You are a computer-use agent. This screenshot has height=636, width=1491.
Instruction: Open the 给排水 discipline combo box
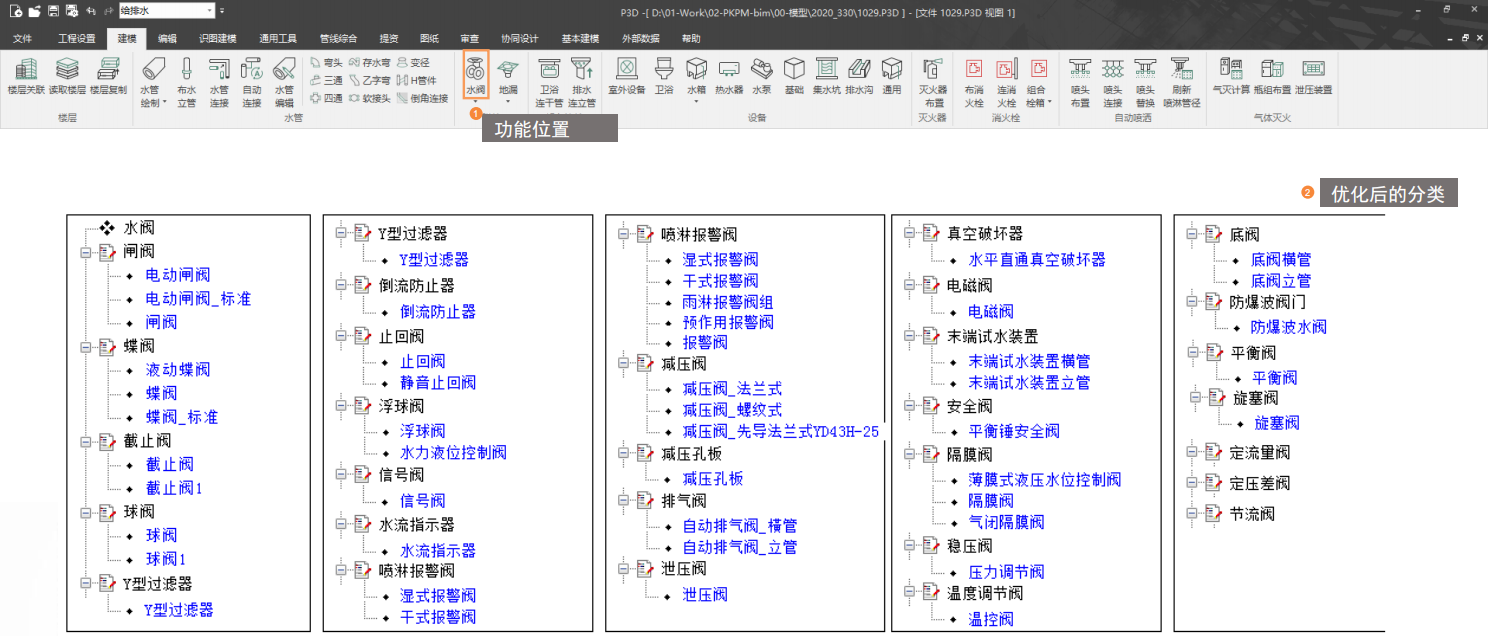pyautogui.click(x=166, y=11)
